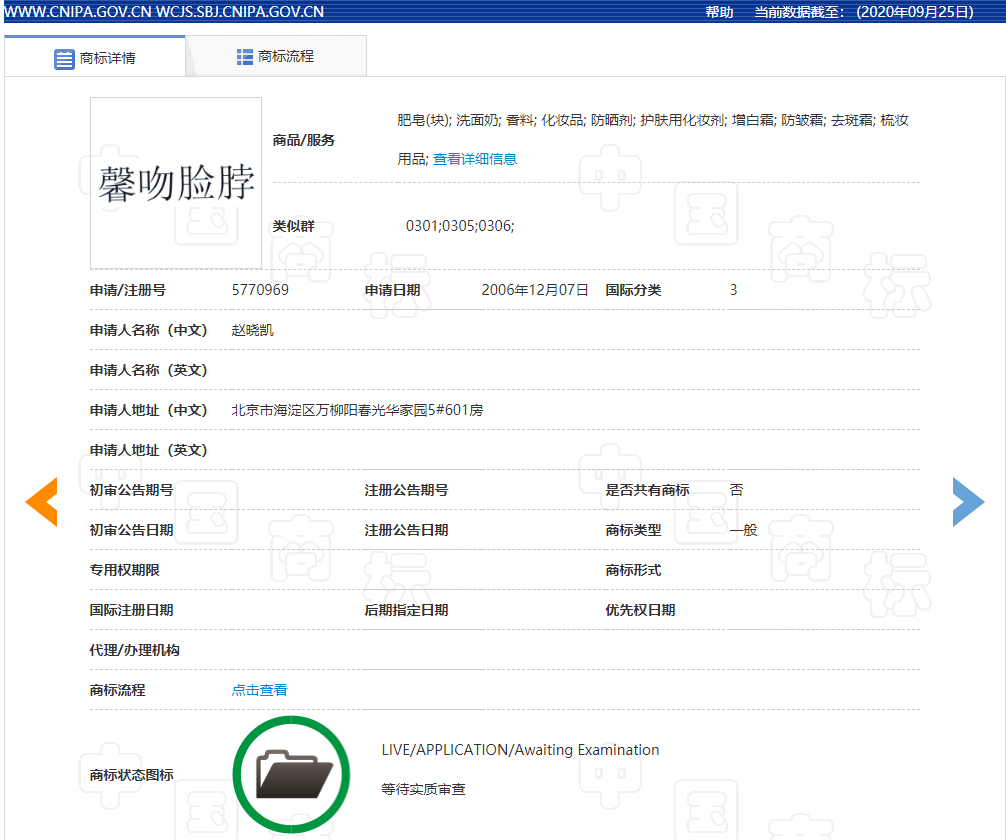Click the 后期指定日期 label

(x=406, y=610)
